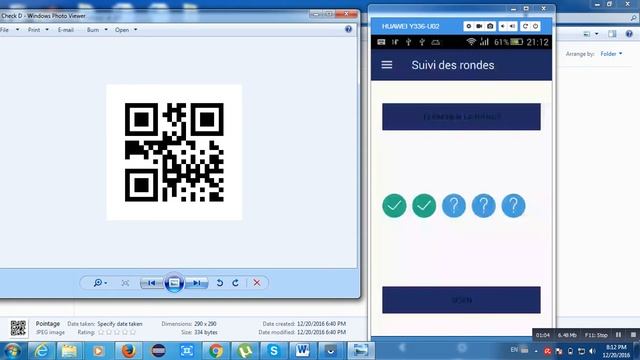Screen dimensions: 640x360
Task: Tap the last blue question mark circle
Action: point(513,205)
